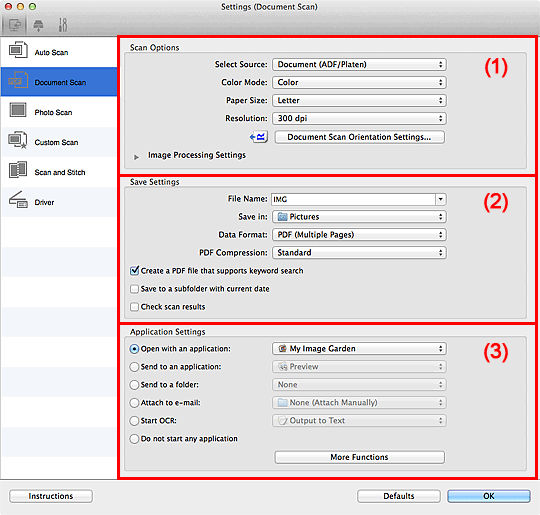Open the None (Attach Manually) dropdown

359,402
